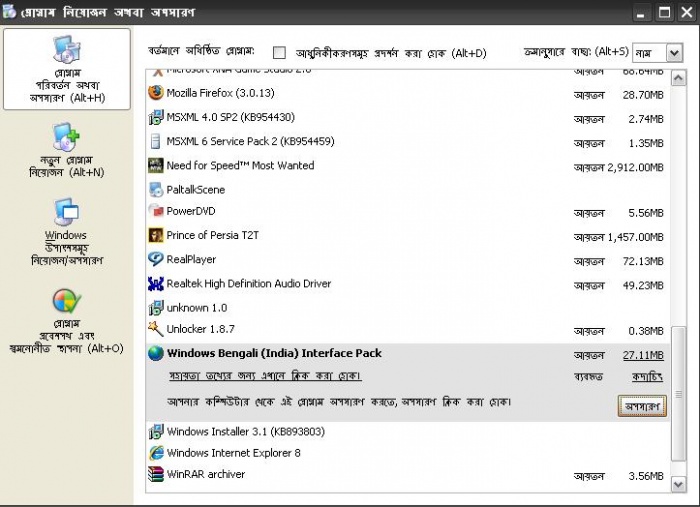700x507 pixels.
Task: Select the Prince of Persia T2T entry
Action: tap(212, 235)
